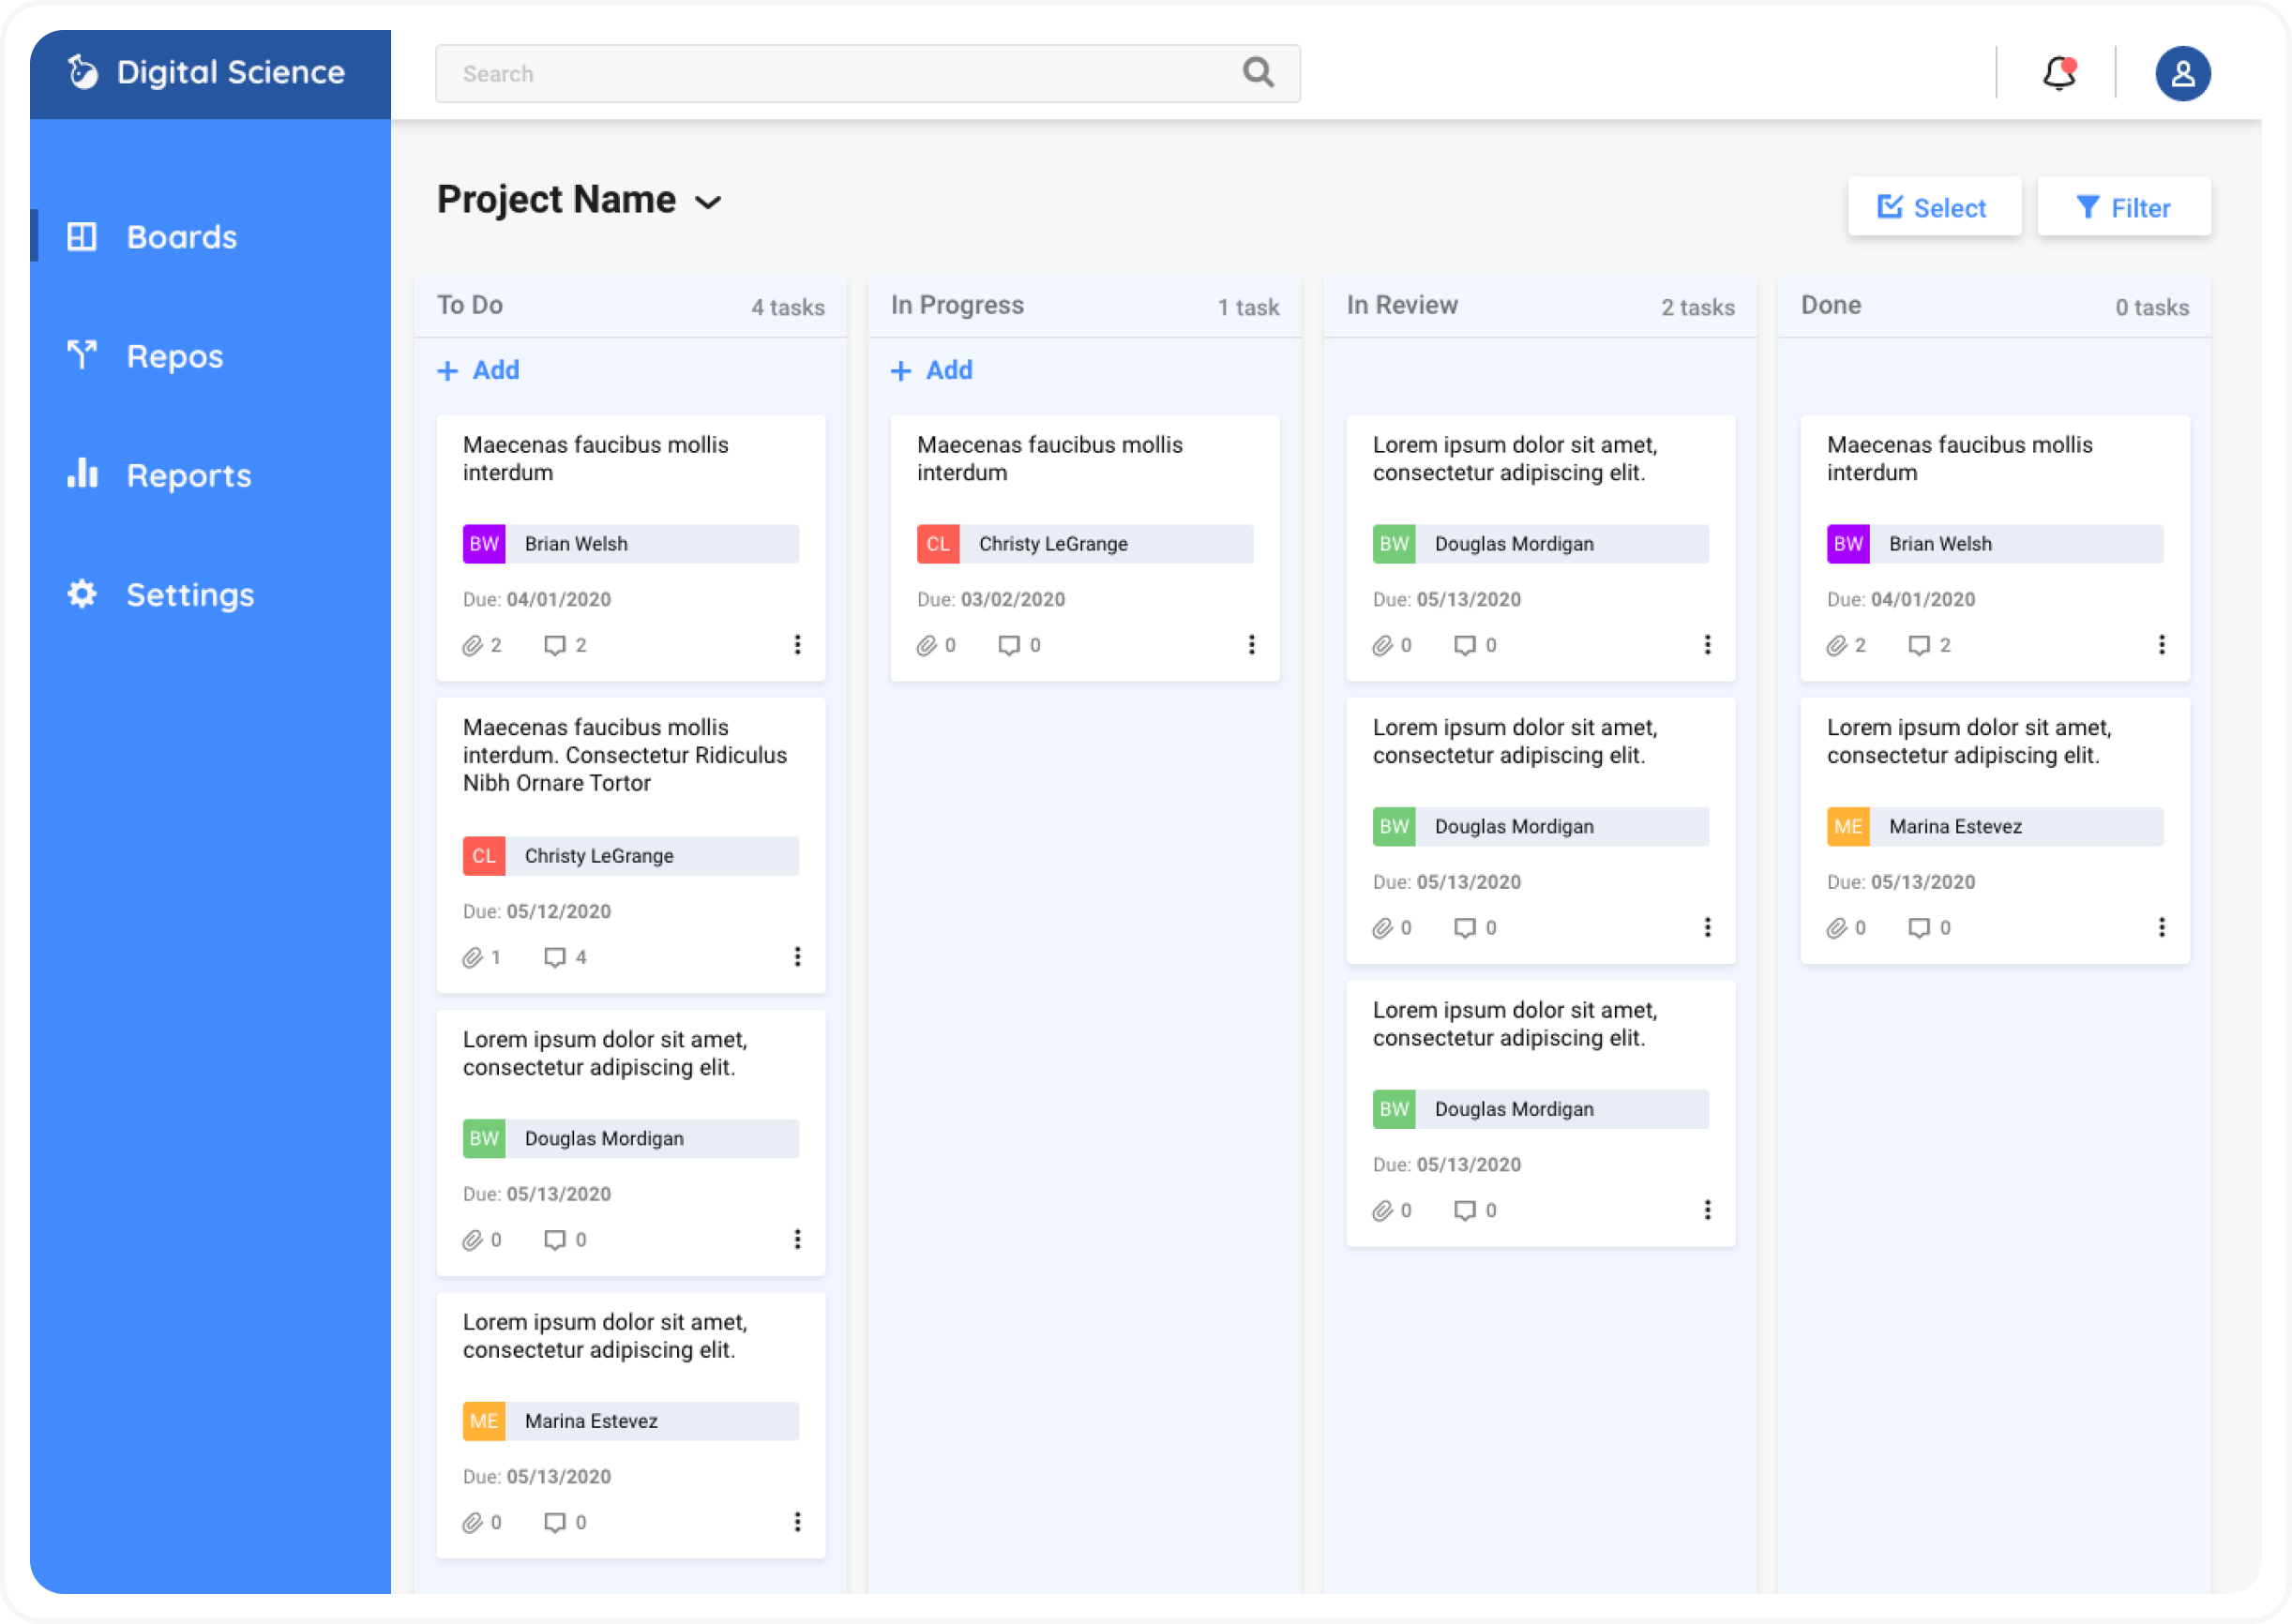Click the search magnifier icon
The height and width of the screenshot is (1624, 2292).
(x=1257, y=72)
